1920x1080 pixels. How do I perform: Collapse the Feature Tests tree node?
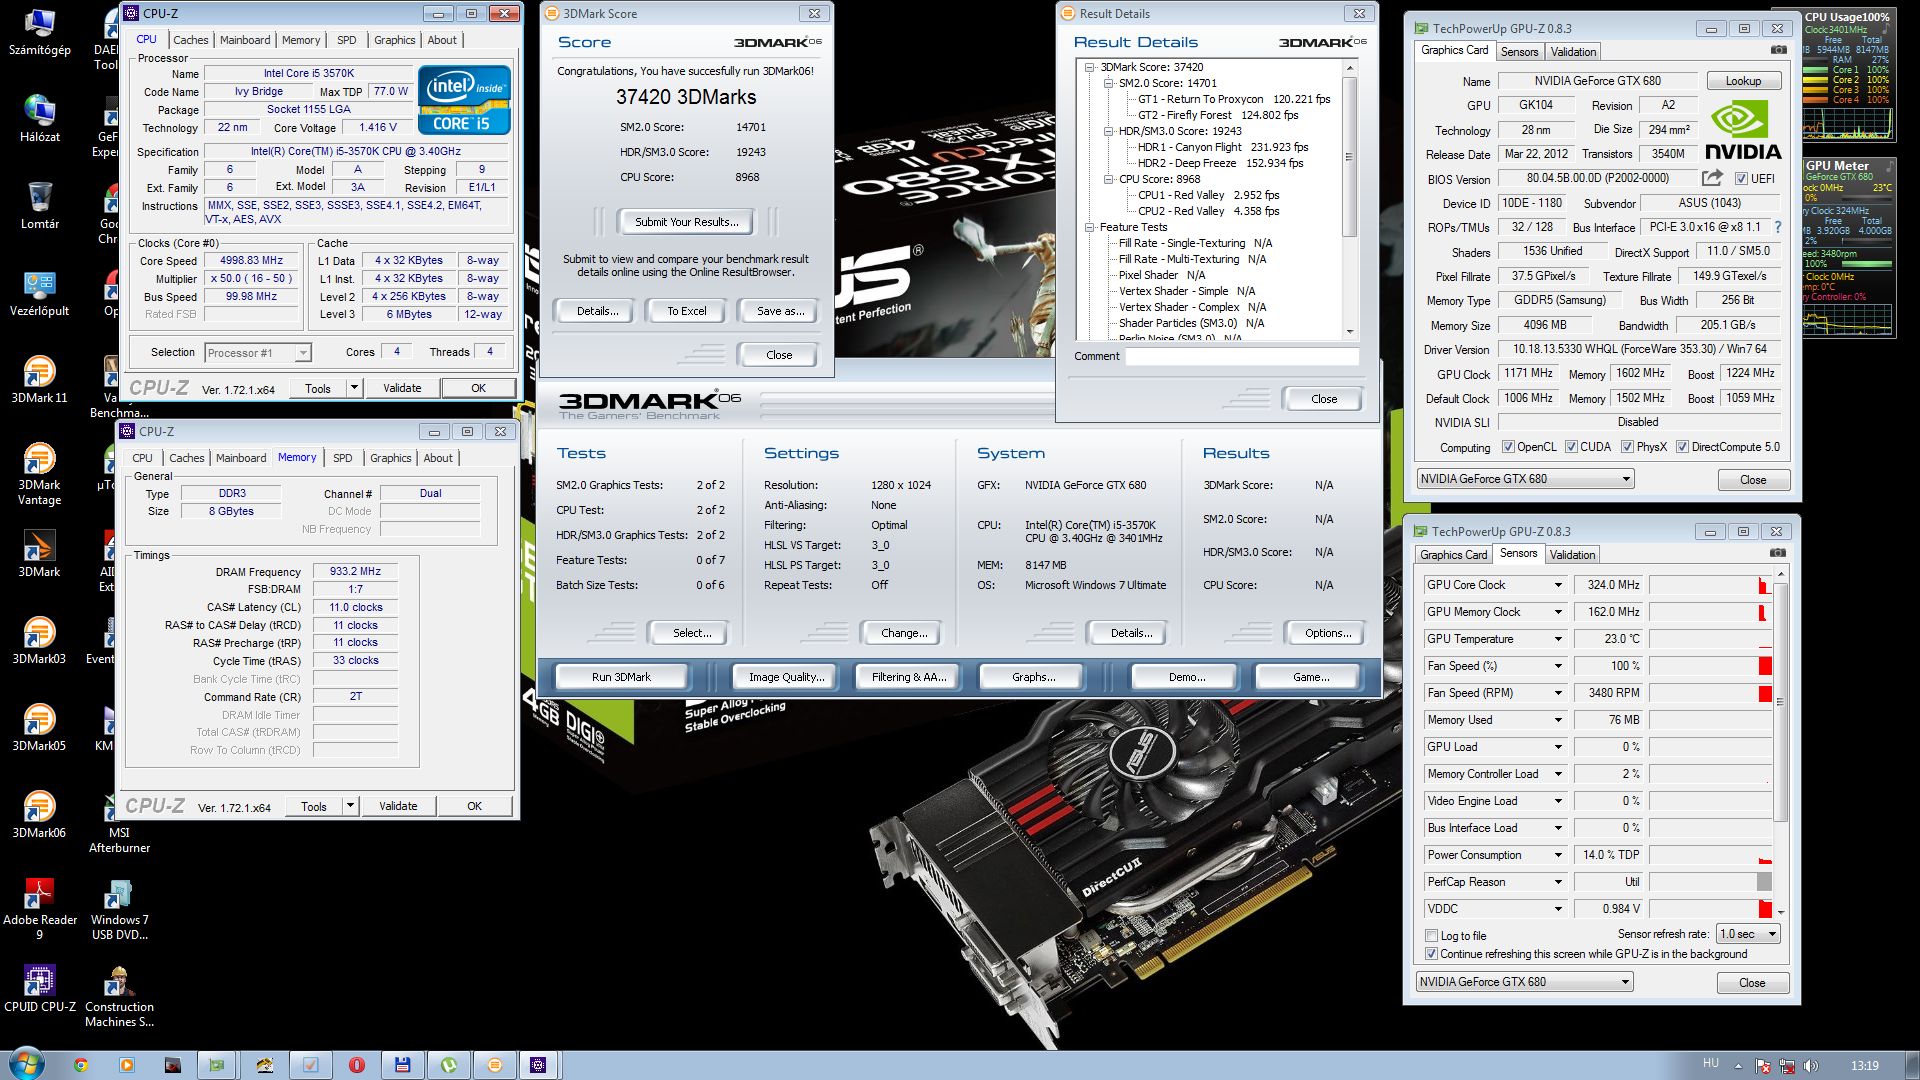tap(1090, 227)
